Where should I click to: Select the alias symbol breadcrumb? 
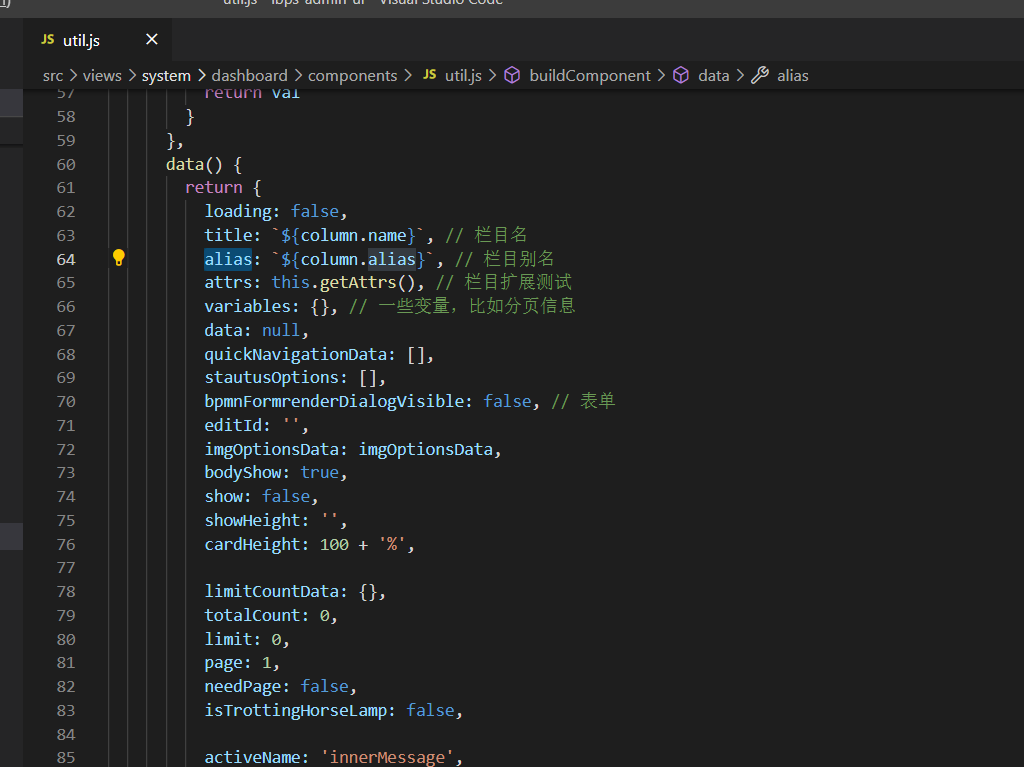792,75
